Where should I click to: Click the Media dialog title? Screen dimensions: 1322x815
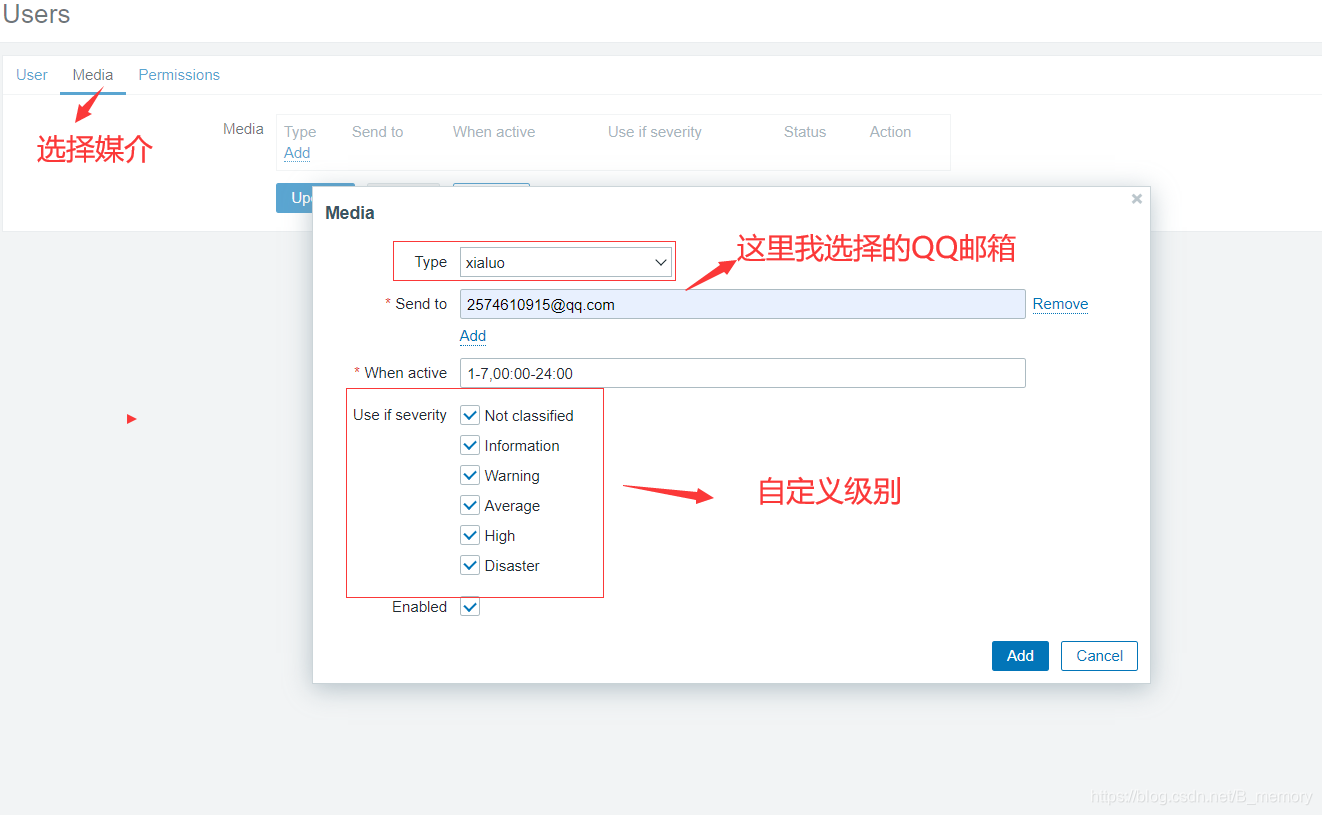[x=350, y=213]
